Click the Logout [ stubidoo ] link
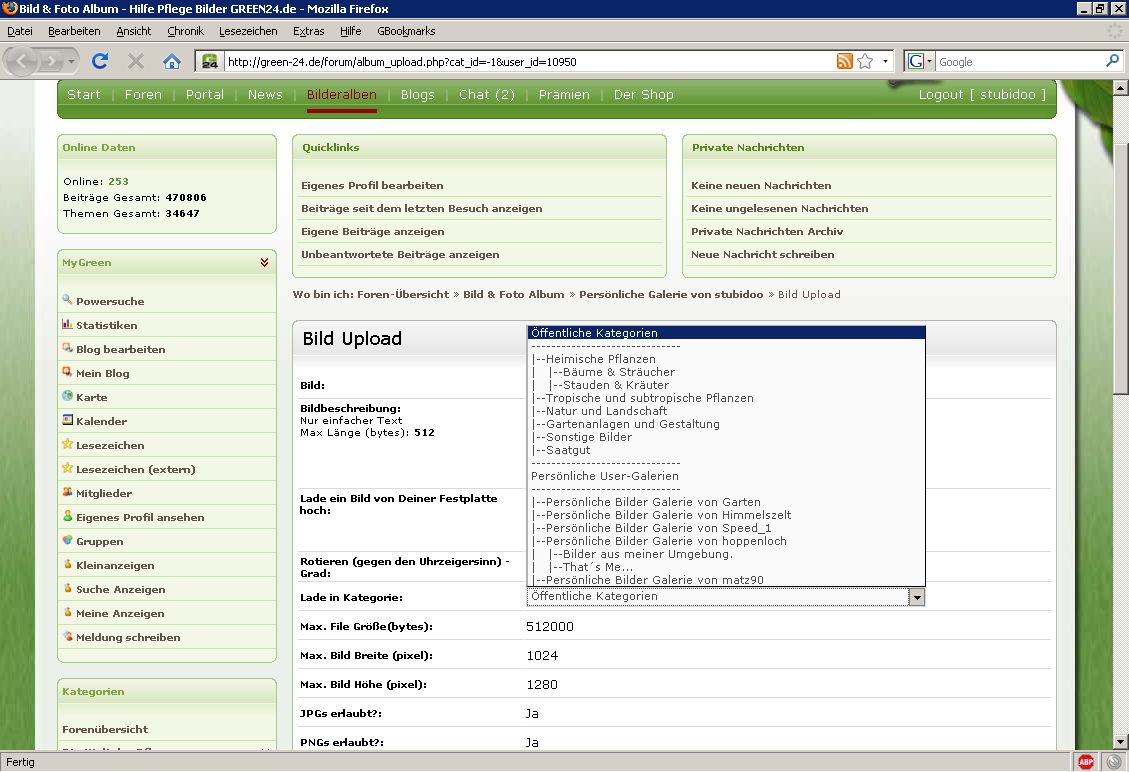Image resolution: width=1129 pixels, height=772 pixels. [982, 95]
